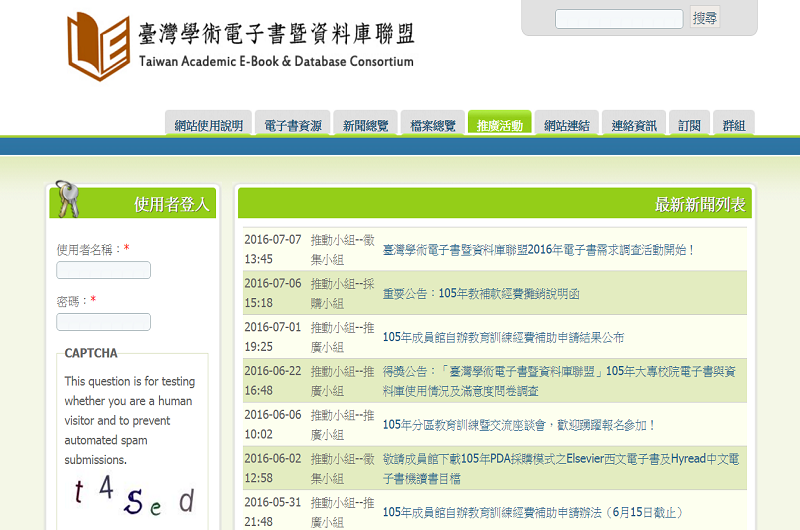Click the keys icon beside 使用者登入
The image size is (800, 530).
tap(67, 199)
